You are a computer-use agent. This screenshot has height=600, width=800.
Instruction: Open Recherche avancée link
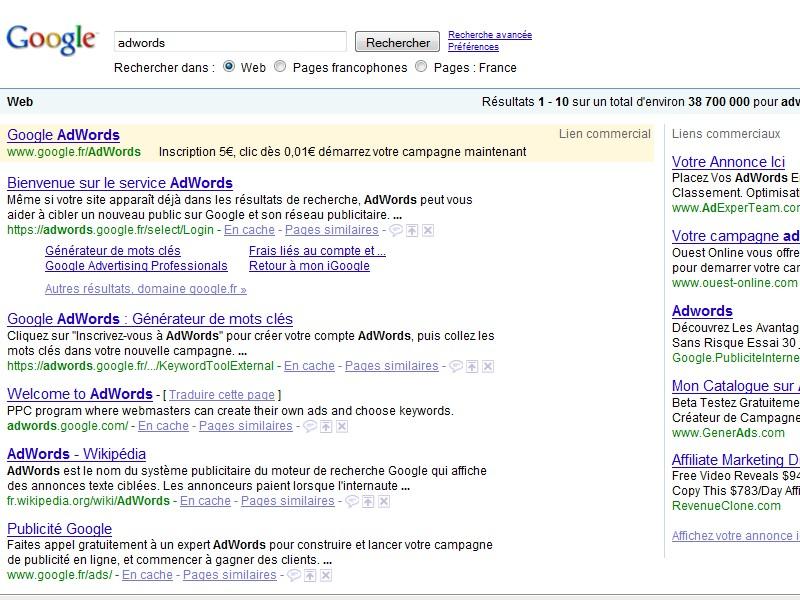point(490,35)
